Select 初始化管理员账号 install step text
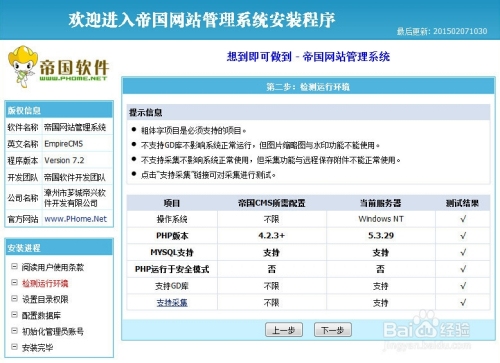 pyautogui.click(x=53, y=331)
